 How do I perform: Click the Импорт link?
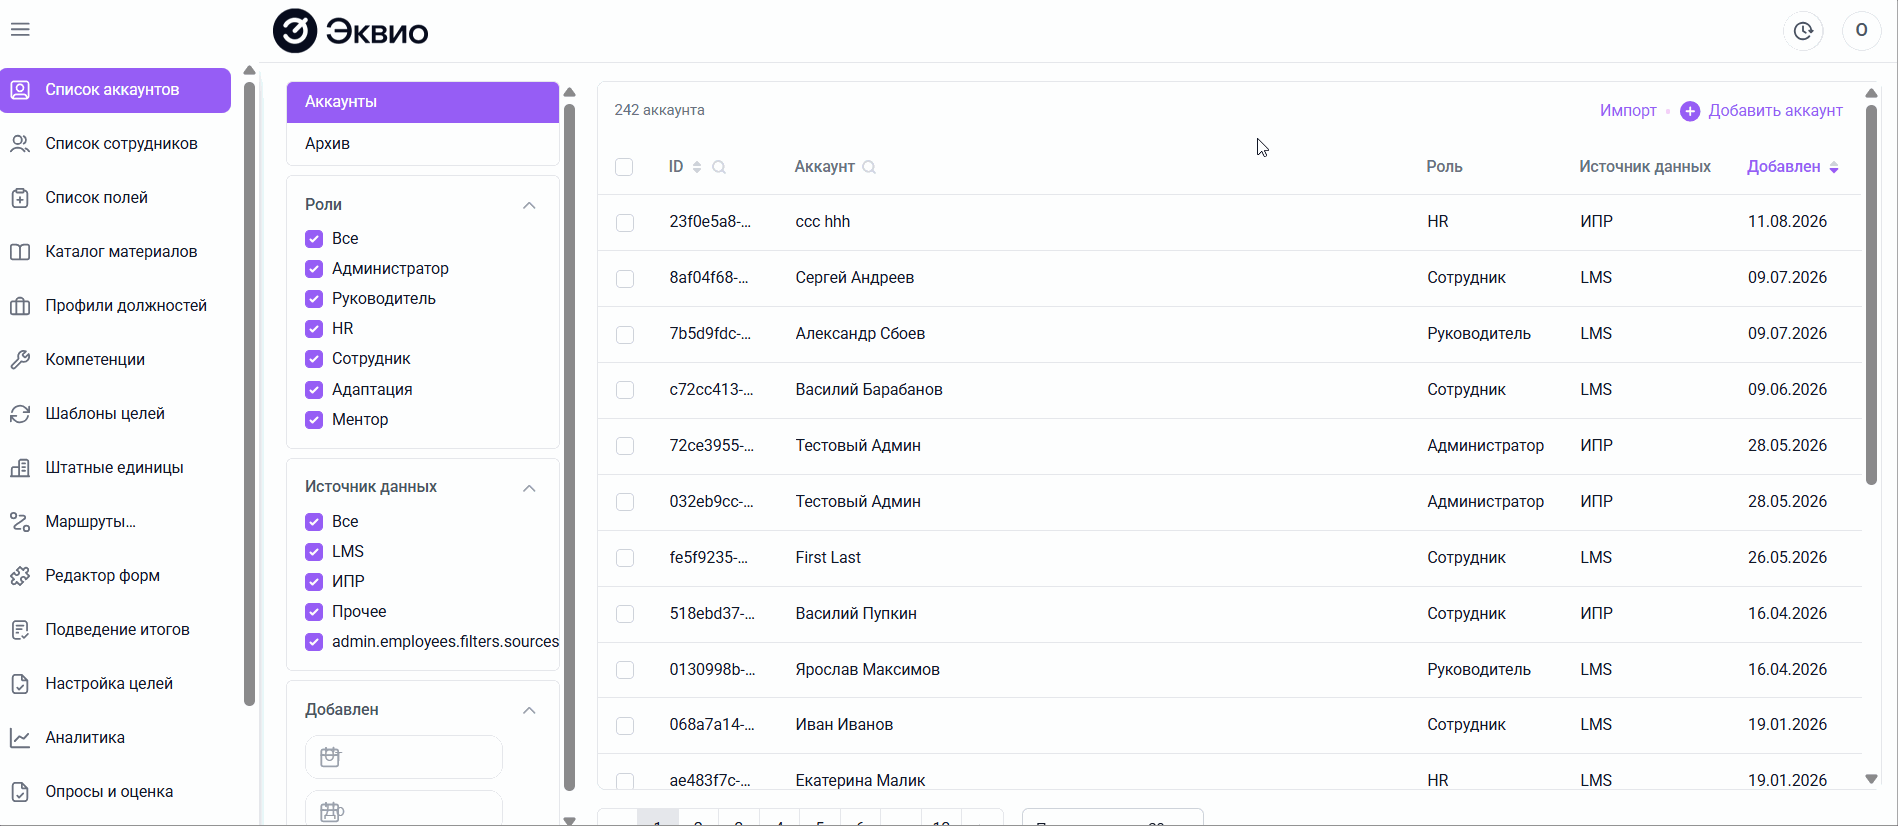[x=1628, y=111]
